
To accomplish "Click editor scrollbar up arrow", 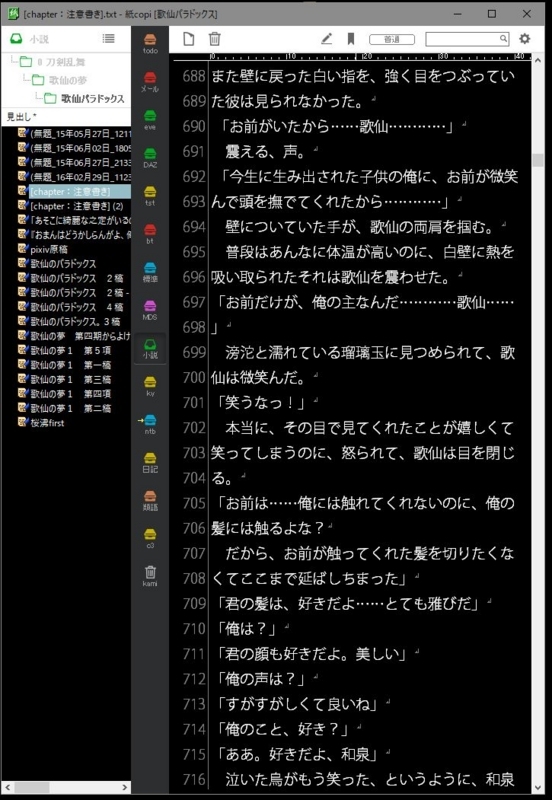I will tap(538, 60).
